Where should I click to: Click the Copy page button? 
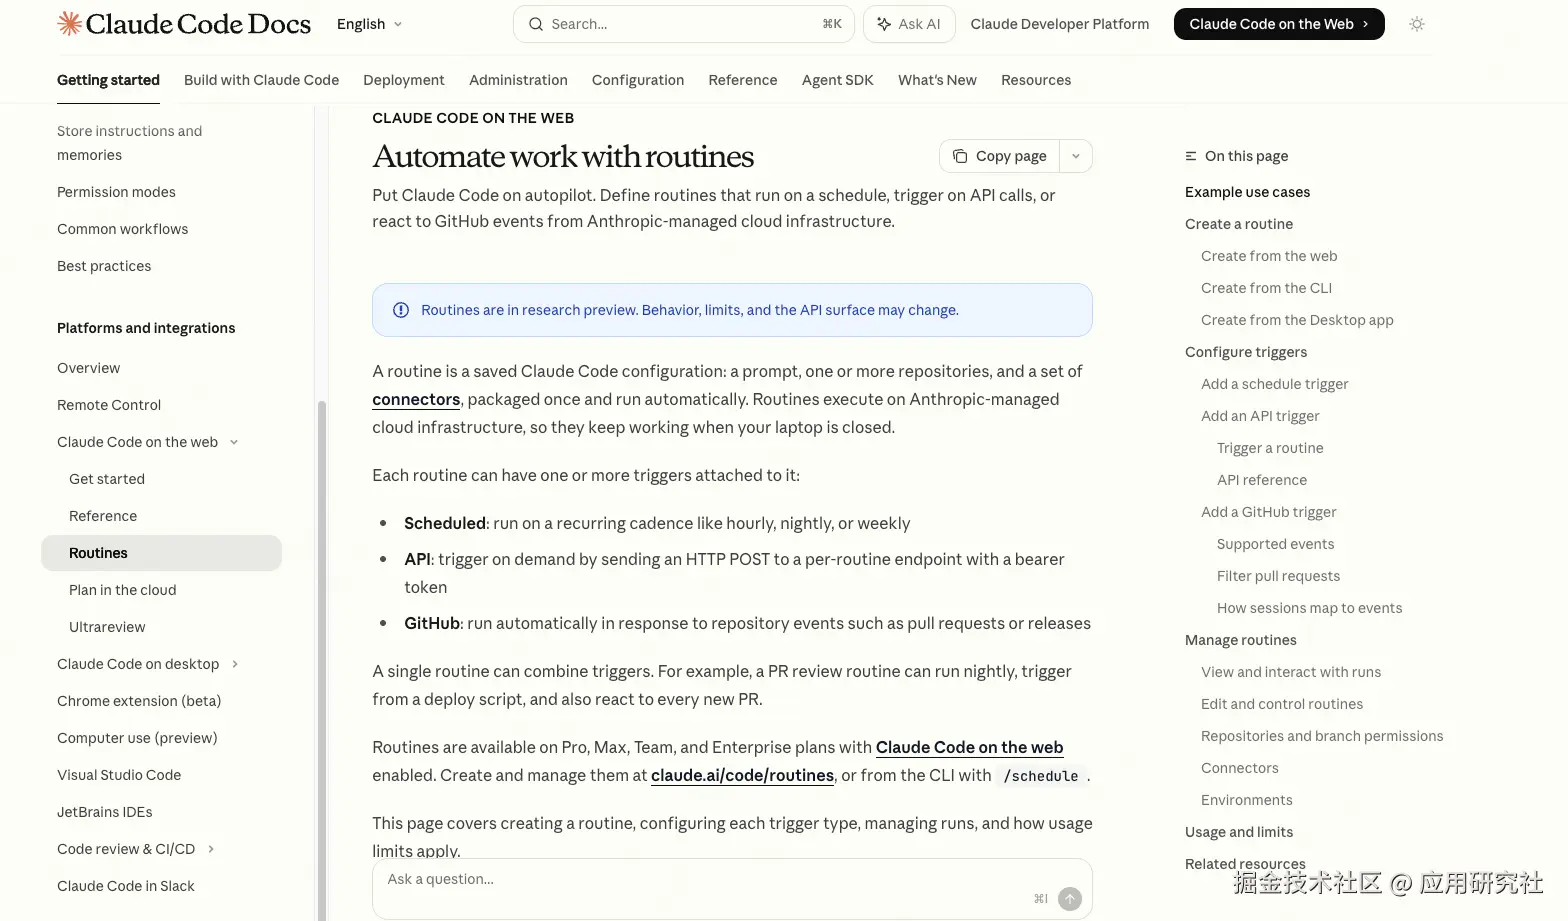click(x=1000, y=156)
